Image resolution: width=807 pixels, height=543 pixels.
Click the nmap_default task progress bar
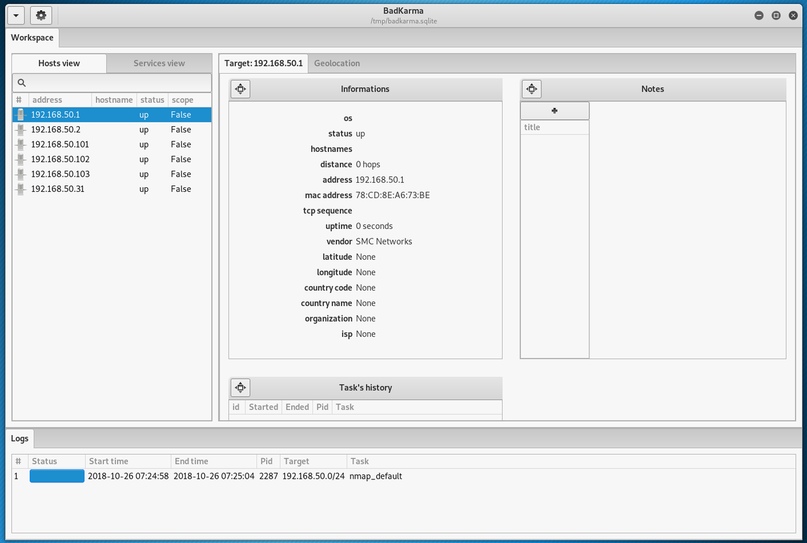(57, 476)
